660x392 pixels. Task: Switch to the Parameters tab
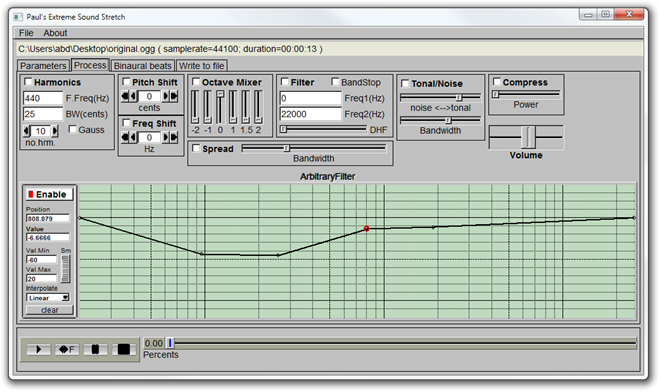(x=43, y=66)
